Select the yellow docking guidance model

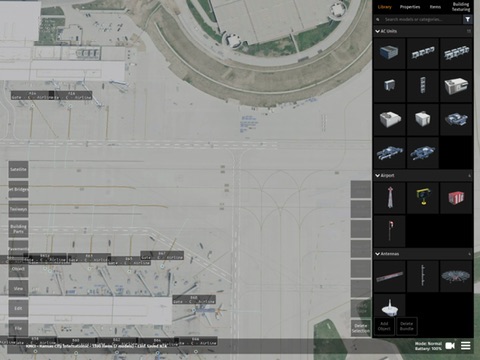coord(423,198)
